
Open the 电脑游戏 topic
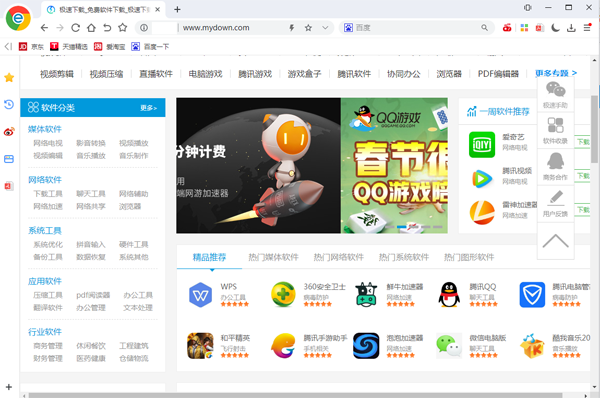pos(205,74)
